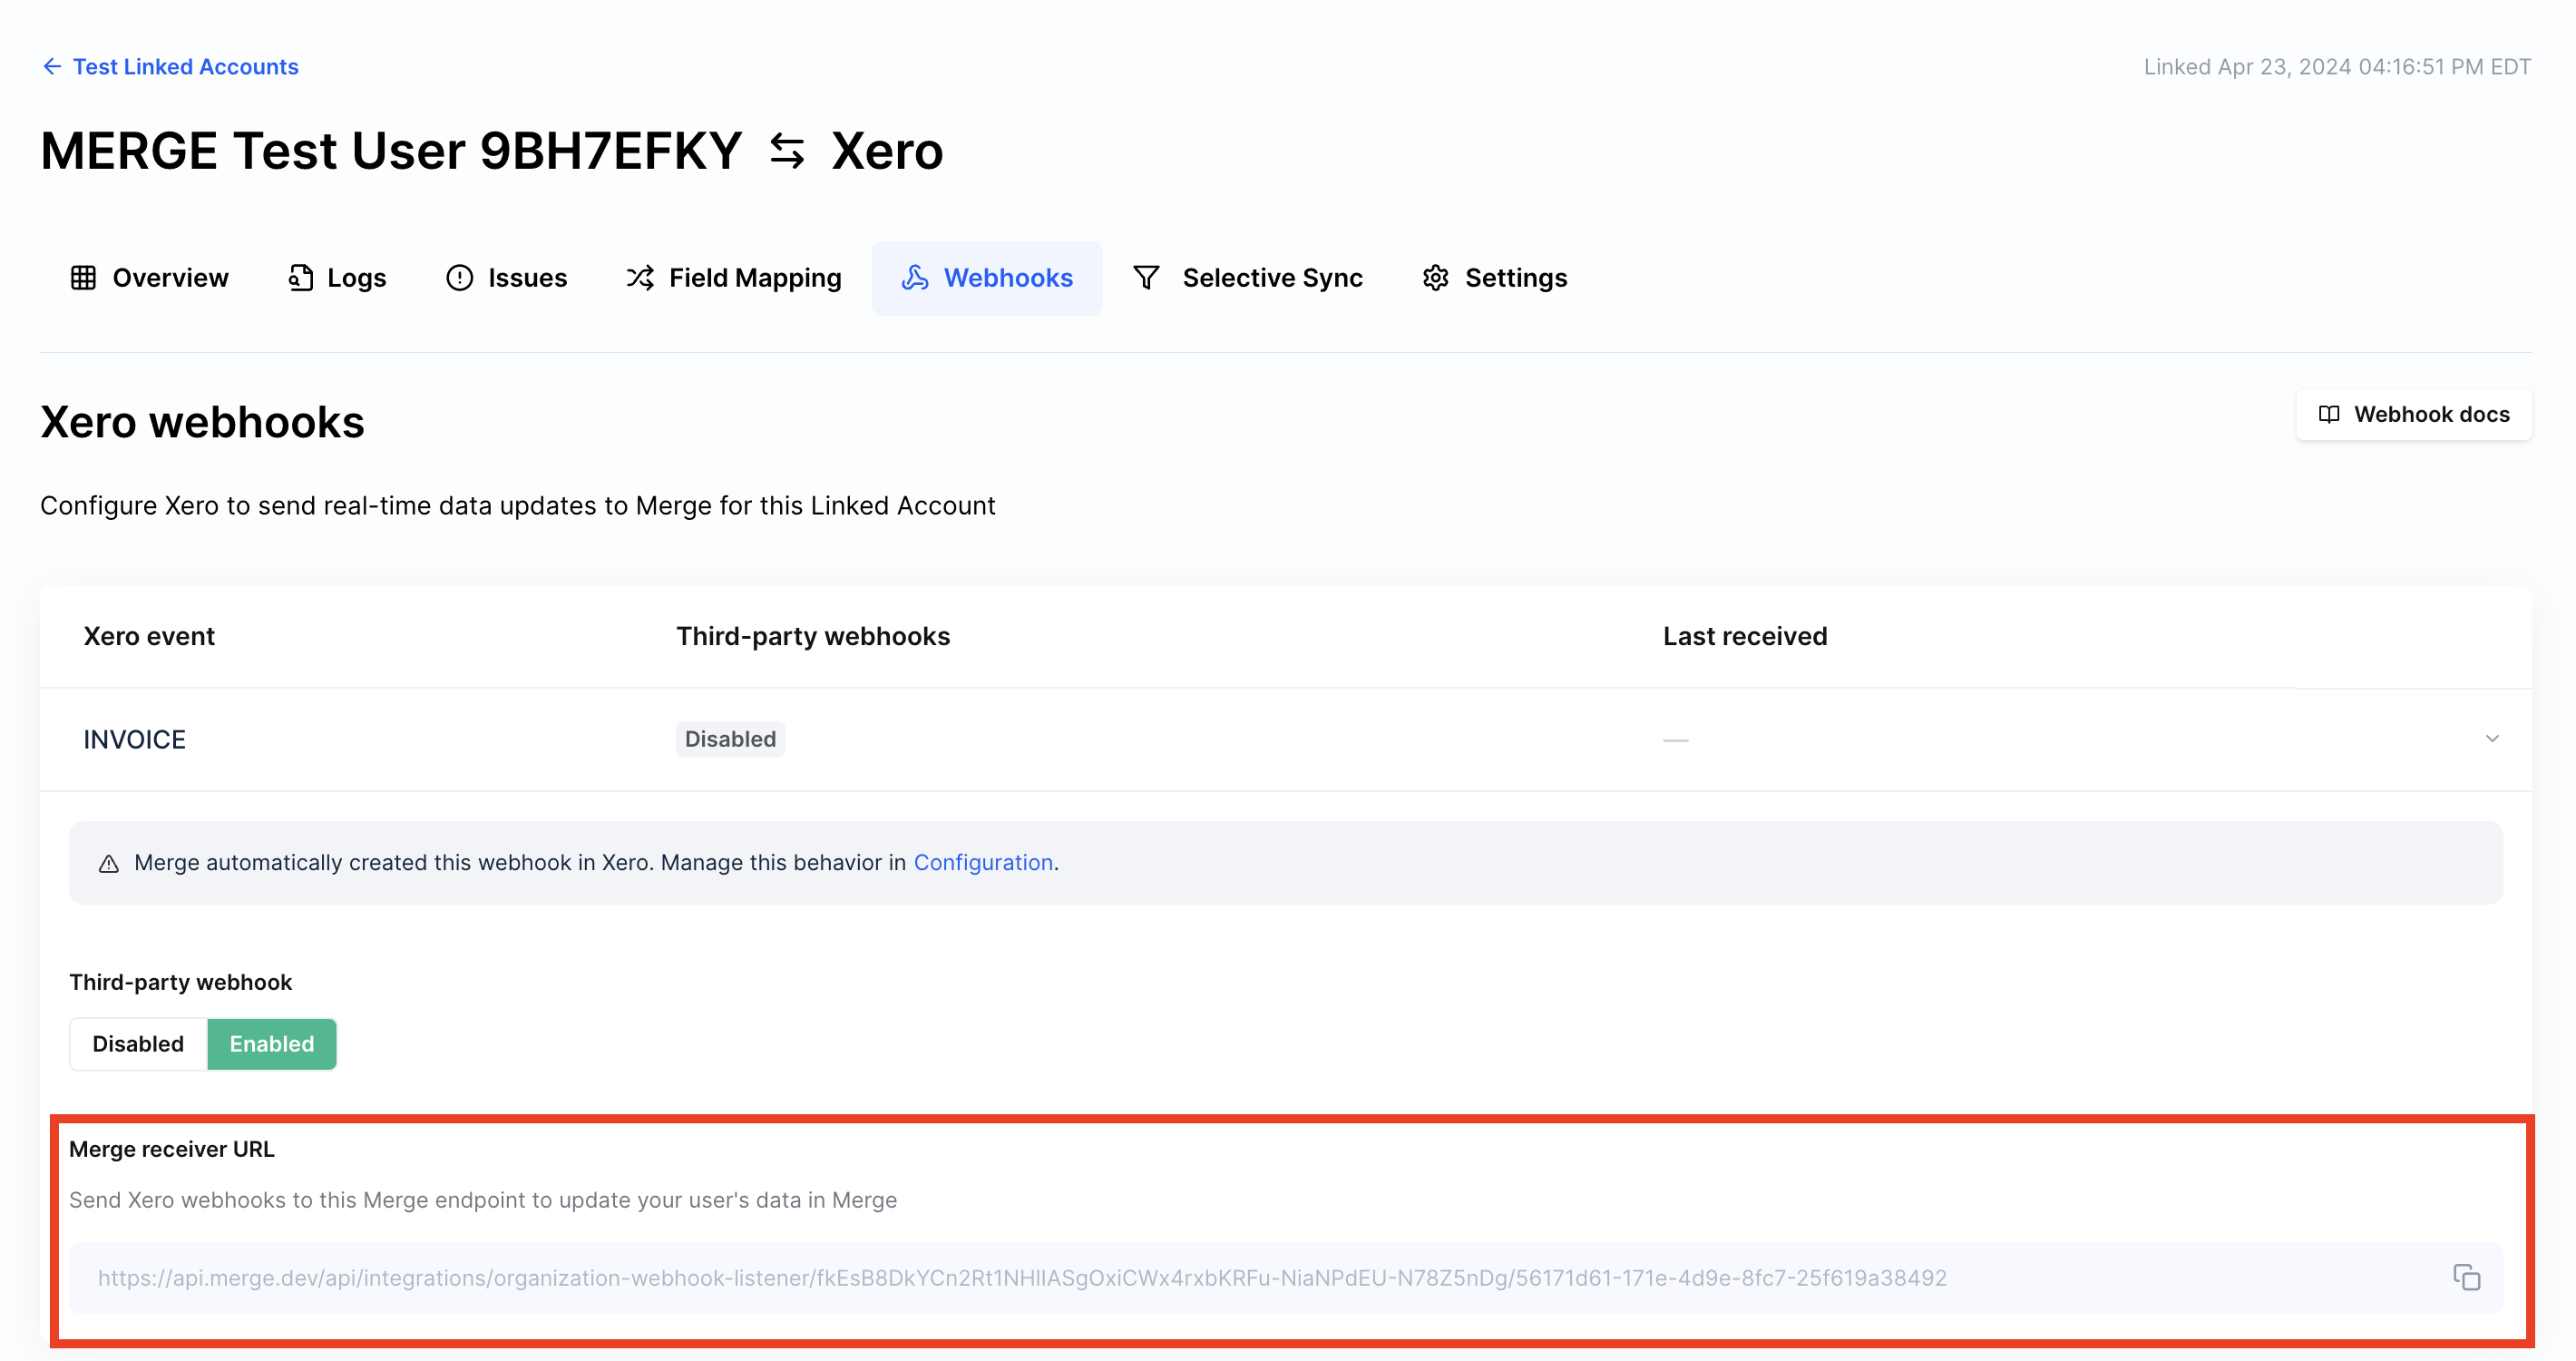Viewport: 2576px width, 1361px height.
Task: Click the Issues alert circle icon
Action: click(x=459, y=278)
